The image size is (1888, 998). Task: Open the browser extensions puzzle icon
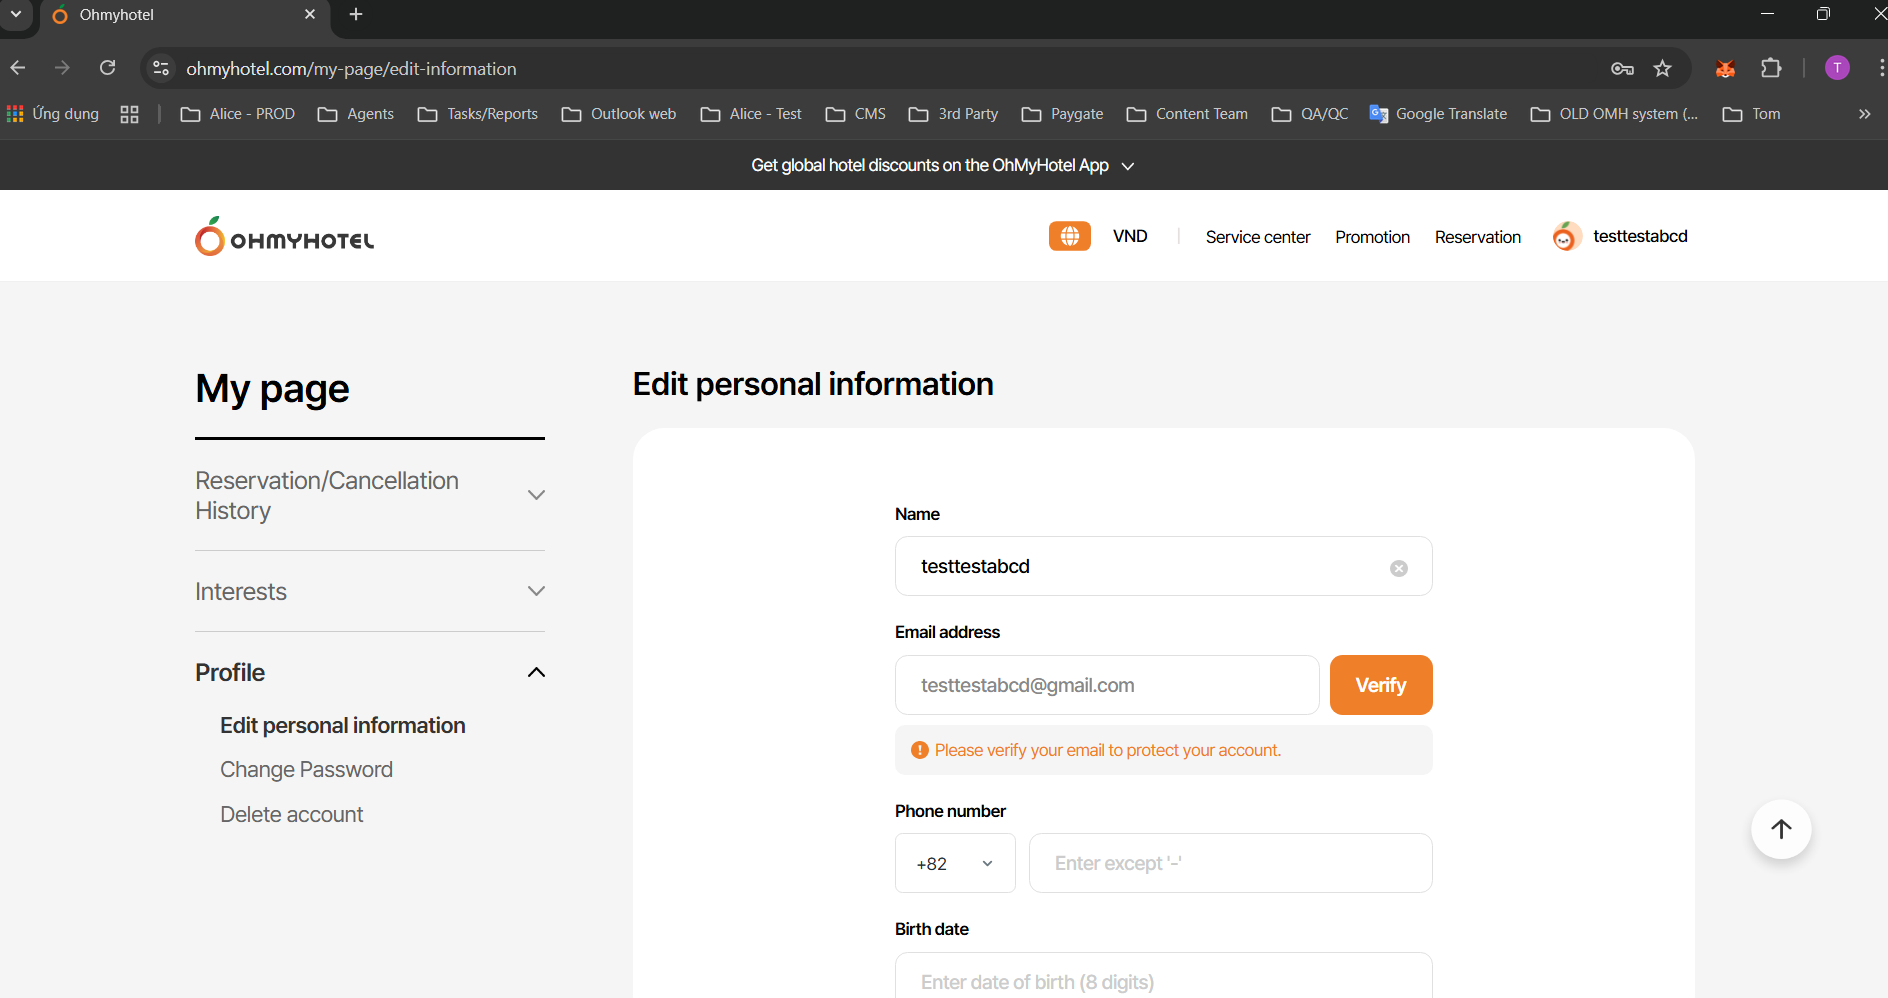1771,68
